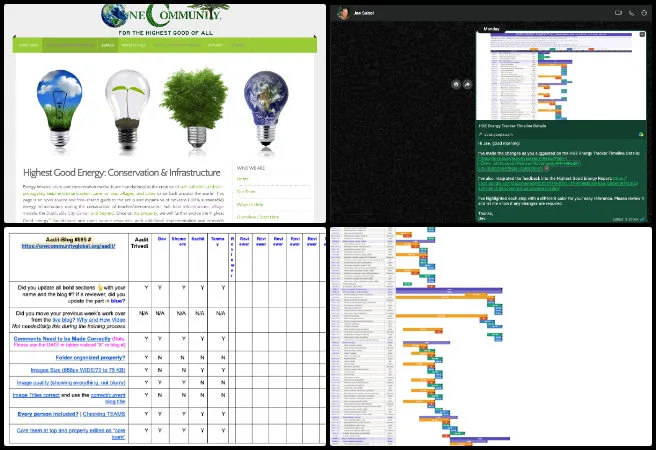Open the Images Size link in the checklist
Screen dimensions: 656x450
(78, 370)
